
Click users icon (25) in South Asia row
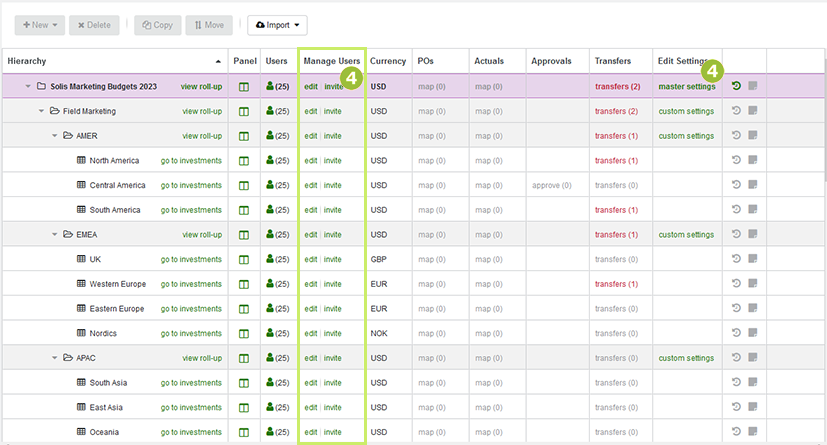[x=277, y=382]
